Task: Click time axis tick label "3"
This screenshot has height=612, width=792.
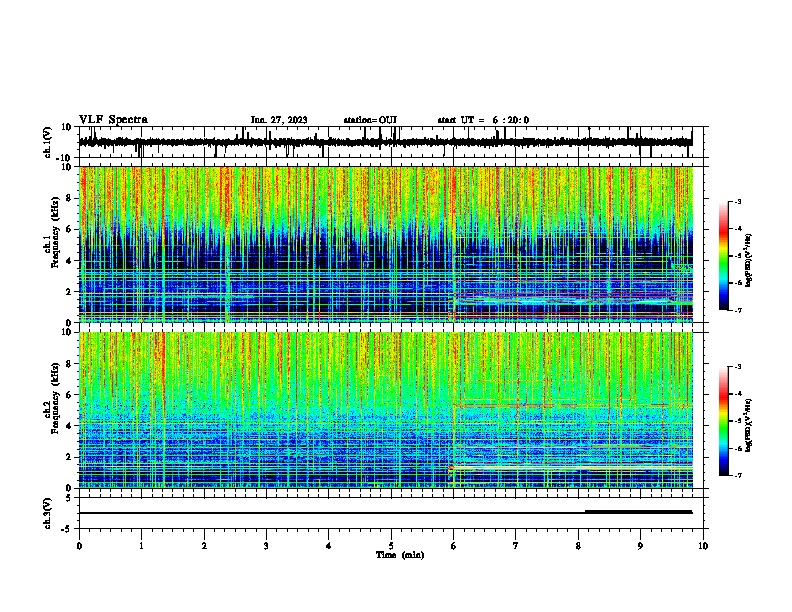Action: [x=266, y=546]
